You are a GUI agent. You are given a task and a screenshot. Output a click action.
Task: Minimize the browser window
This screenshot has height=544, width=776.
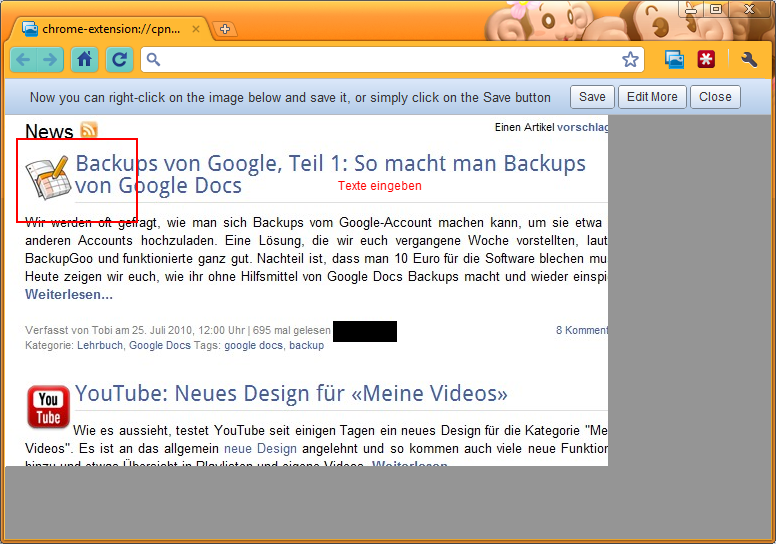[691, 9]
